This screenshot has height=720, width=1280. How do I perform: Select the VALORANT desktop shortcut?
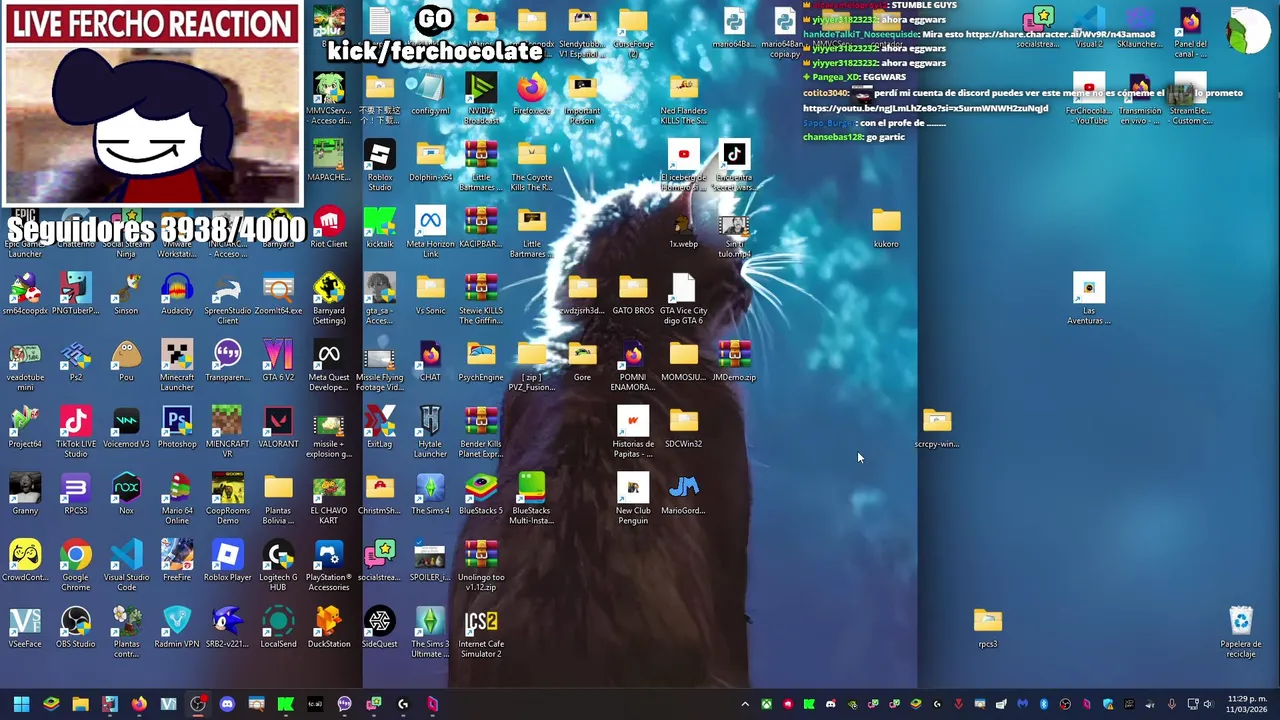click(278, 428)
